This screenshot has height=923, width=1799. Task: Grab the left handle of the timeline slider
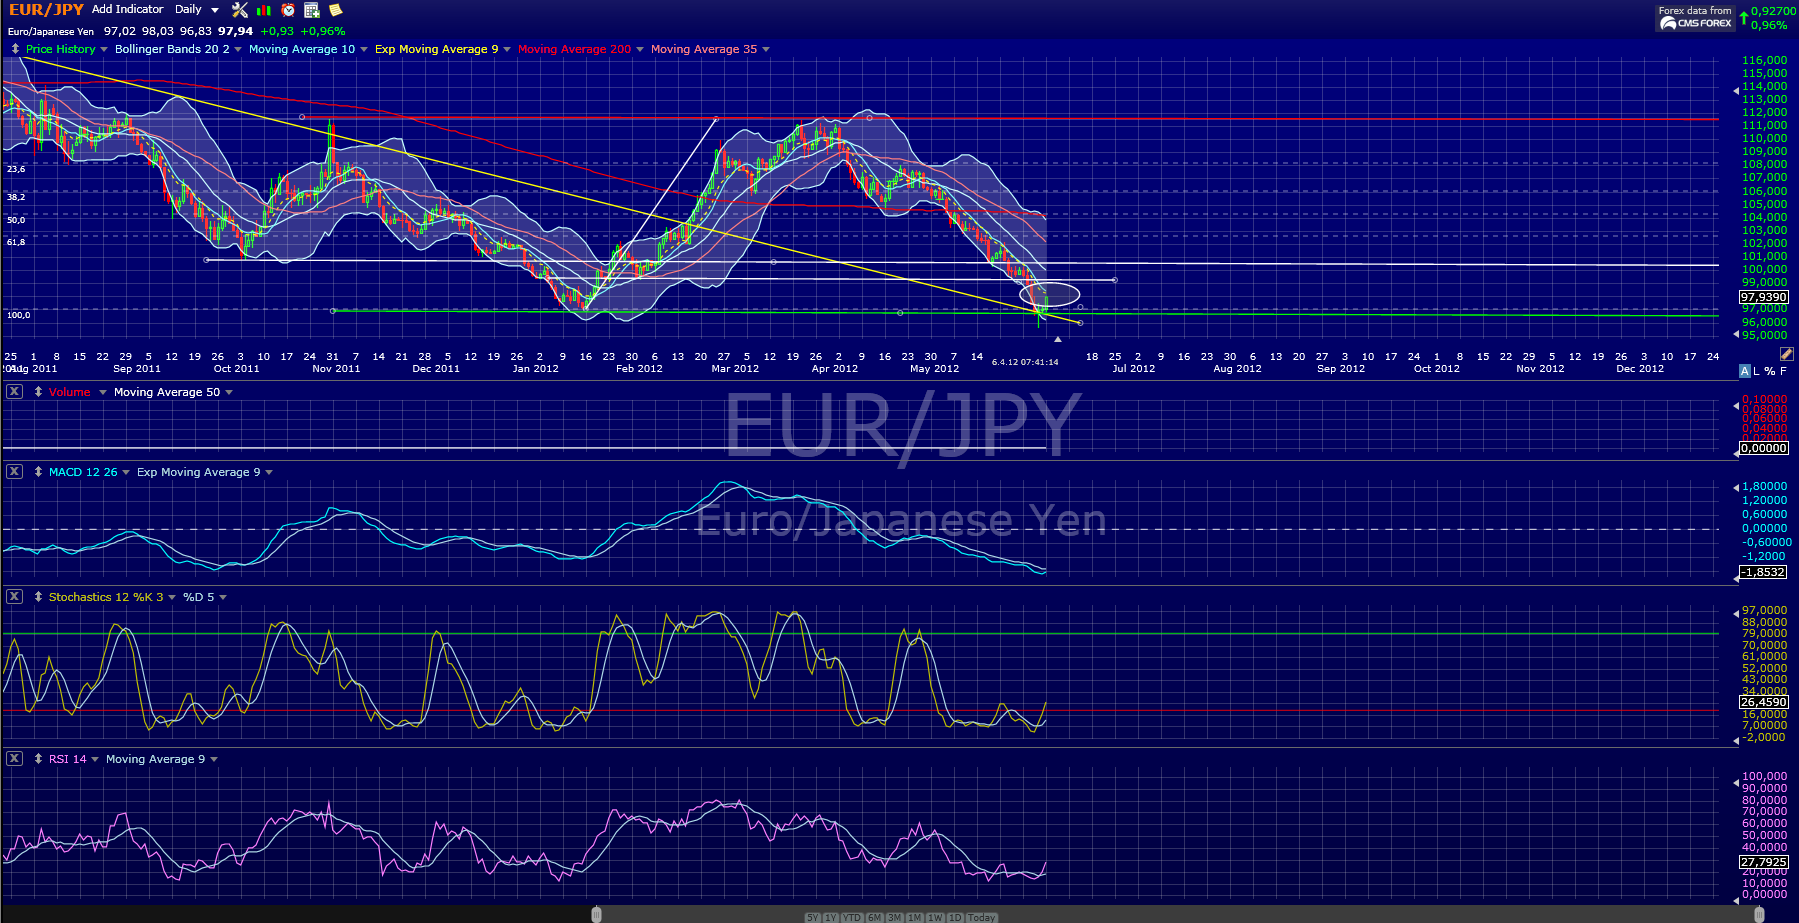pyautogui.click(x=596, y=914)
